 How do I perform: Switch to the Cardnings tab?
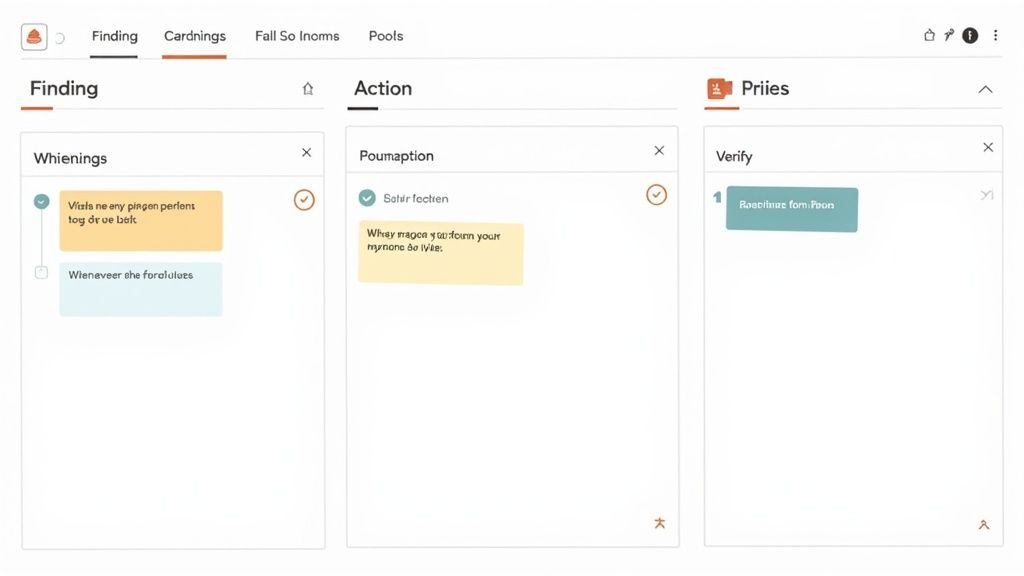pyautogui.click(x=194, y=35)
